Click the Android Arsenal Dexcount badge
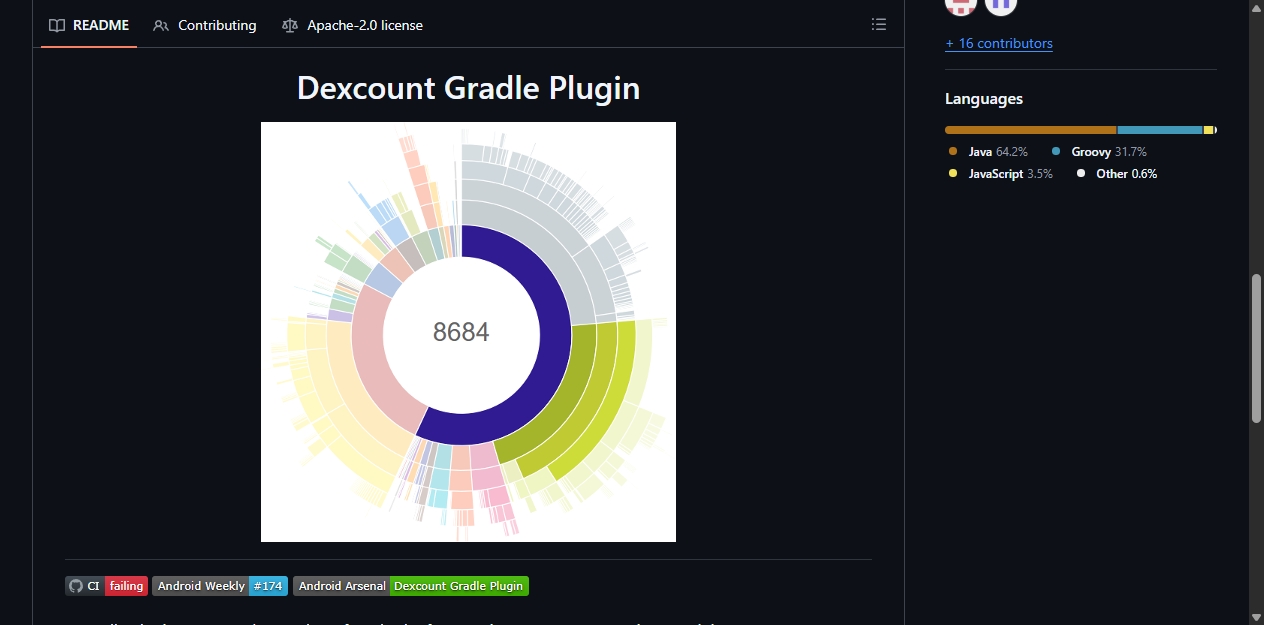This screenshot has width=1264, height=625. click(x=411, y=586)
